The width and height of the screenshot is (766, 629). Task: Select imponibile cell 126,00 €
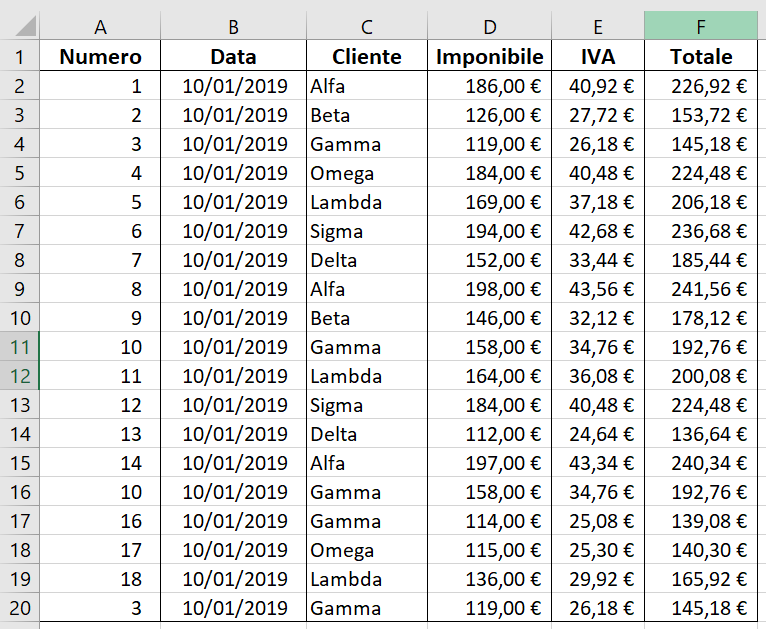[x=489, y=115]
